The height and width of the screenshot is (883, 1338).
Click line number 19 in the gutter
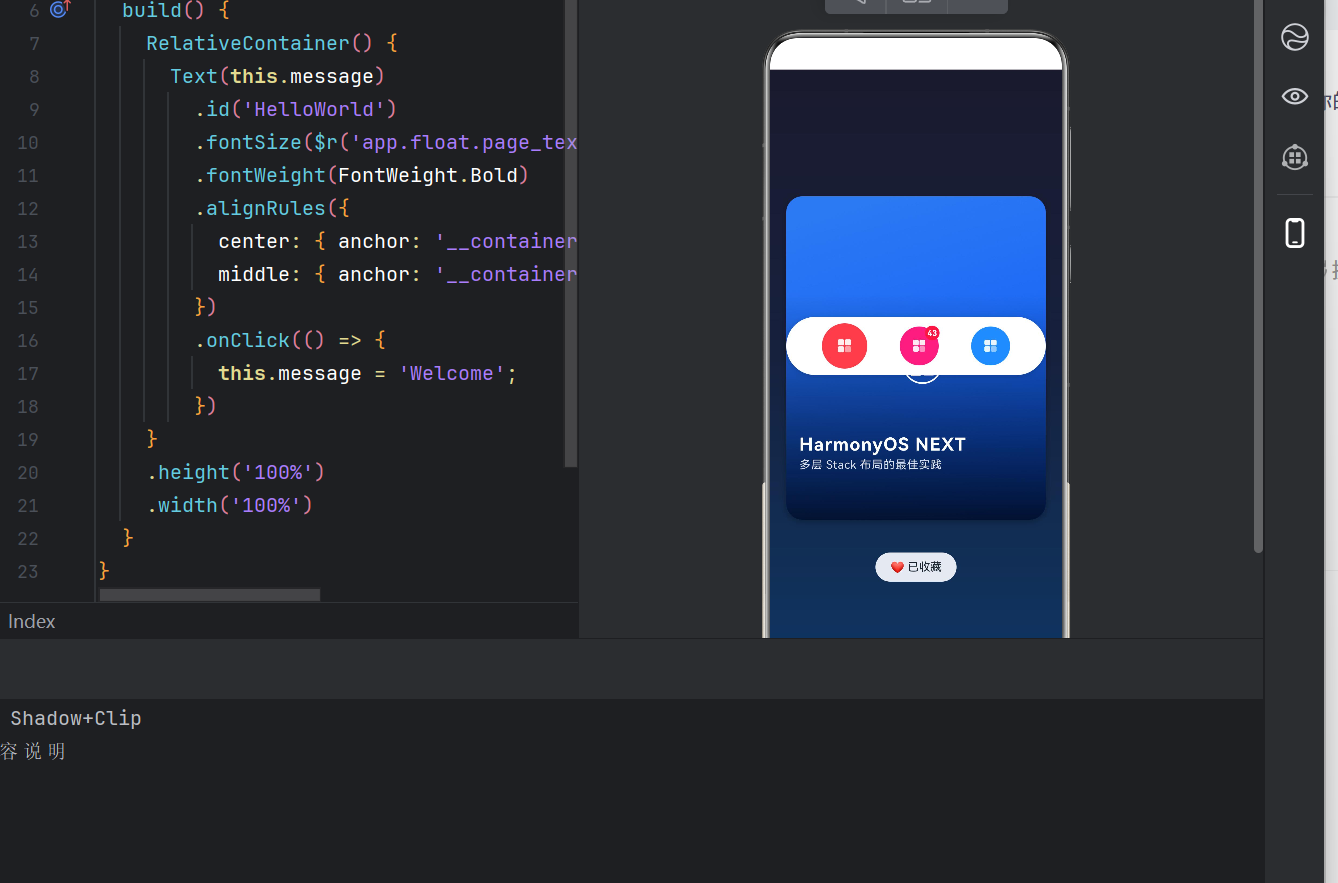[x=28, y=439]
